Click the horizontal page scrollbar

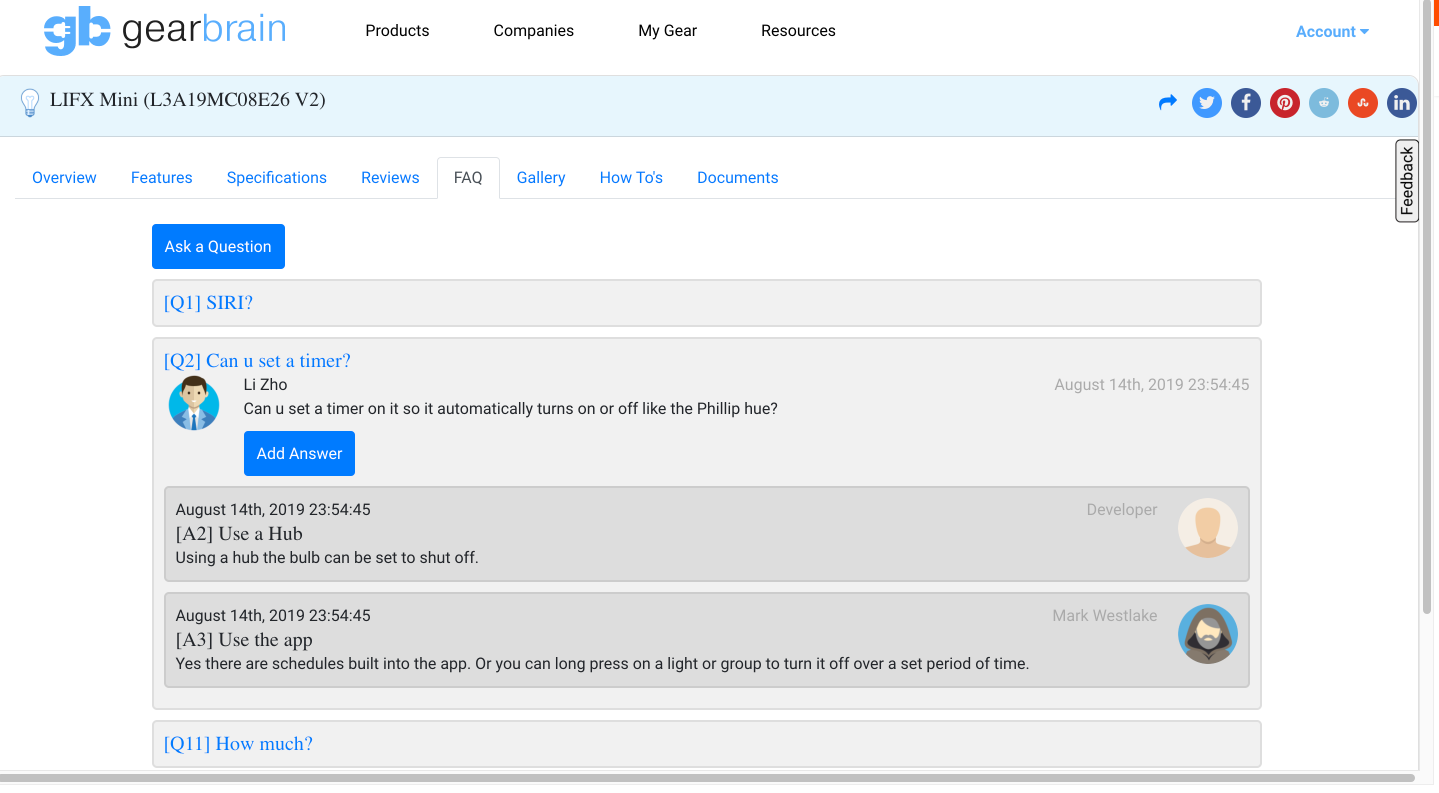(x=707, y=777)
